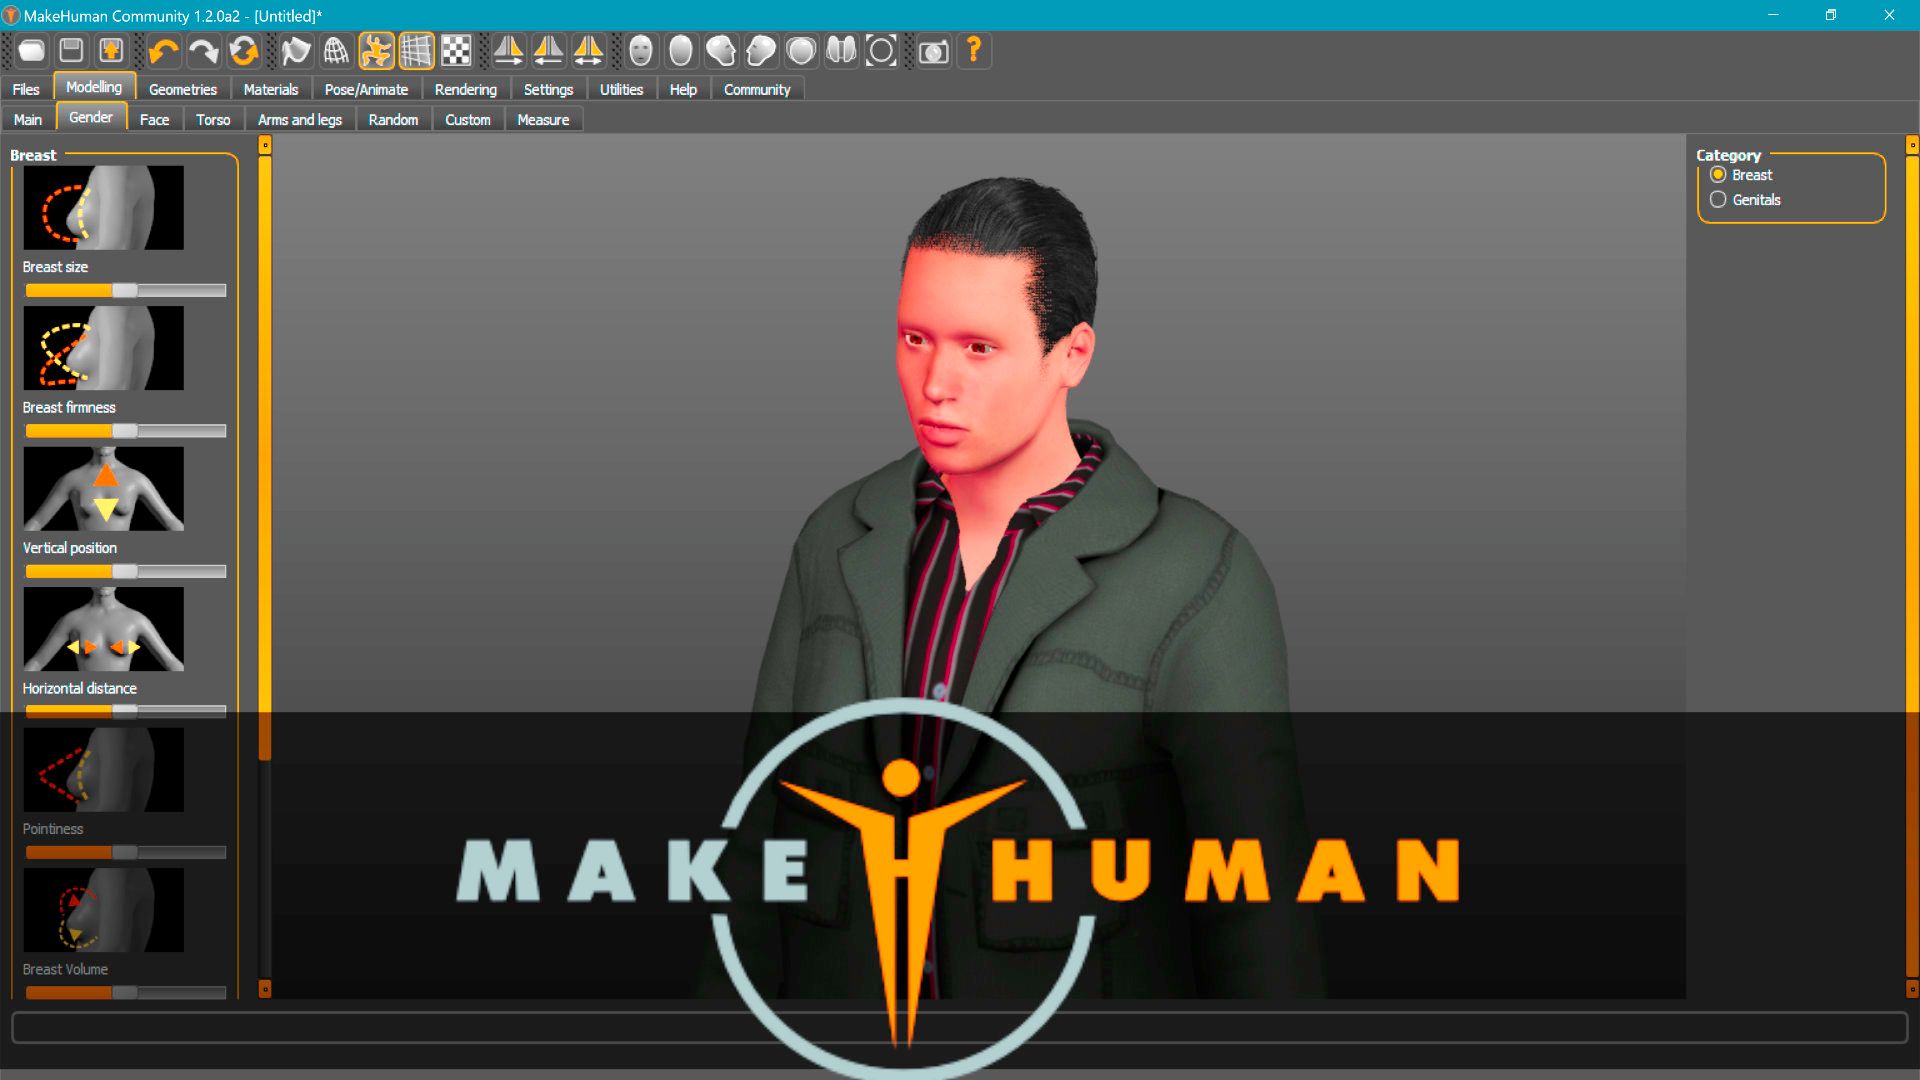Click the background texture toggle icon
The image size is (1920, 1080).
coord(458,50)
